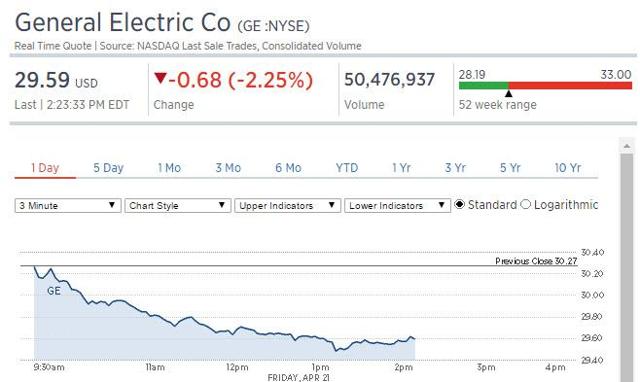Click the GE label on chart
The width and height of the screenshot is (640, 382).
point(54,291)
